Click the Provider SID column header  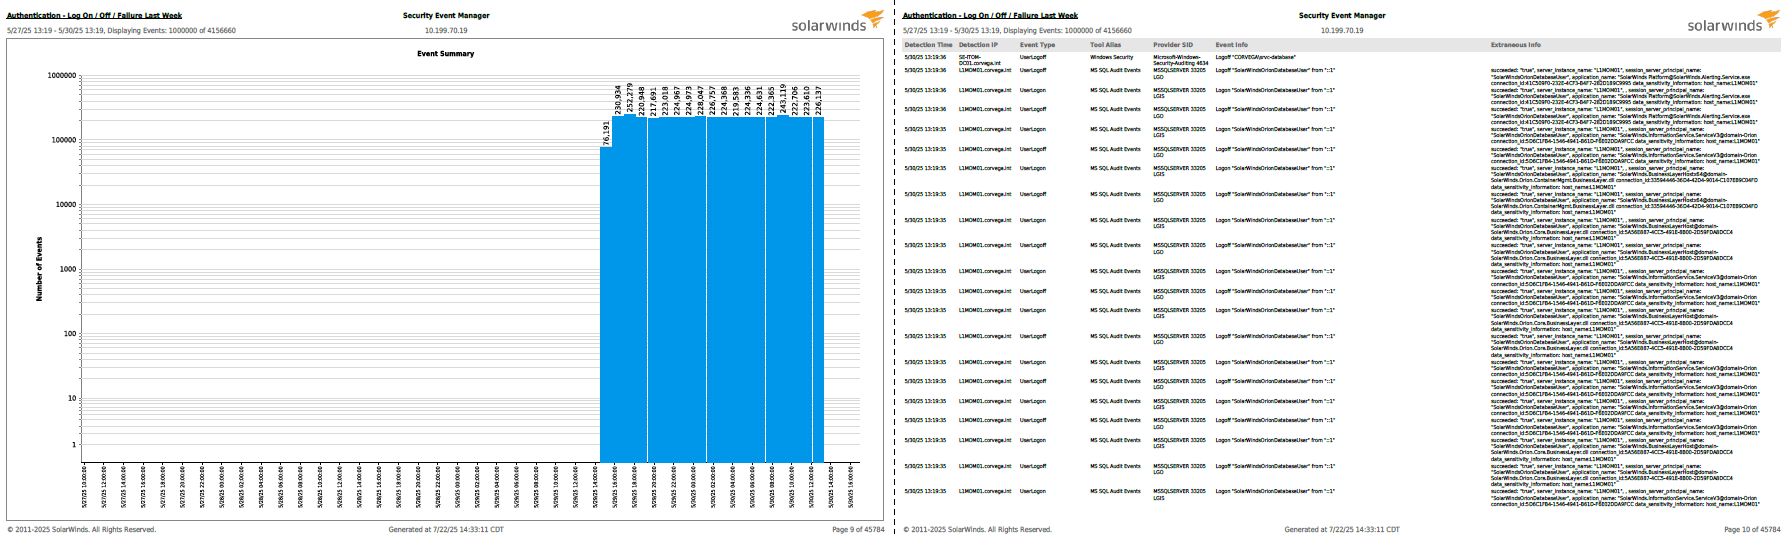[x=1173, y=45]
